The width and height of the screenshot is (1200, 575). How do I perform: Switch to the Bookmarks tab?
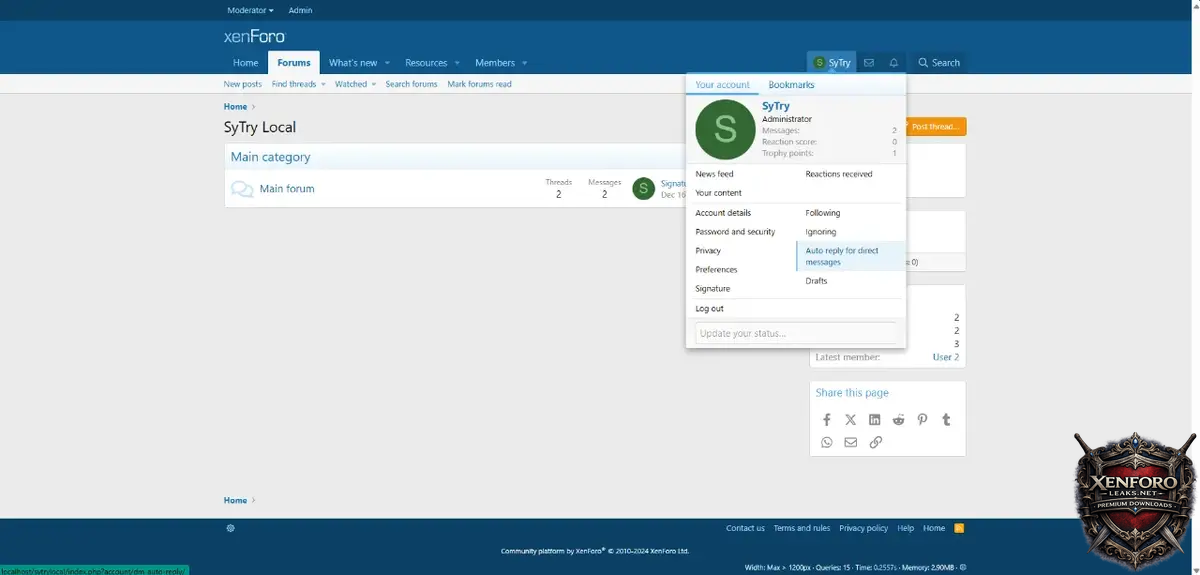click(x=791, y=85)
